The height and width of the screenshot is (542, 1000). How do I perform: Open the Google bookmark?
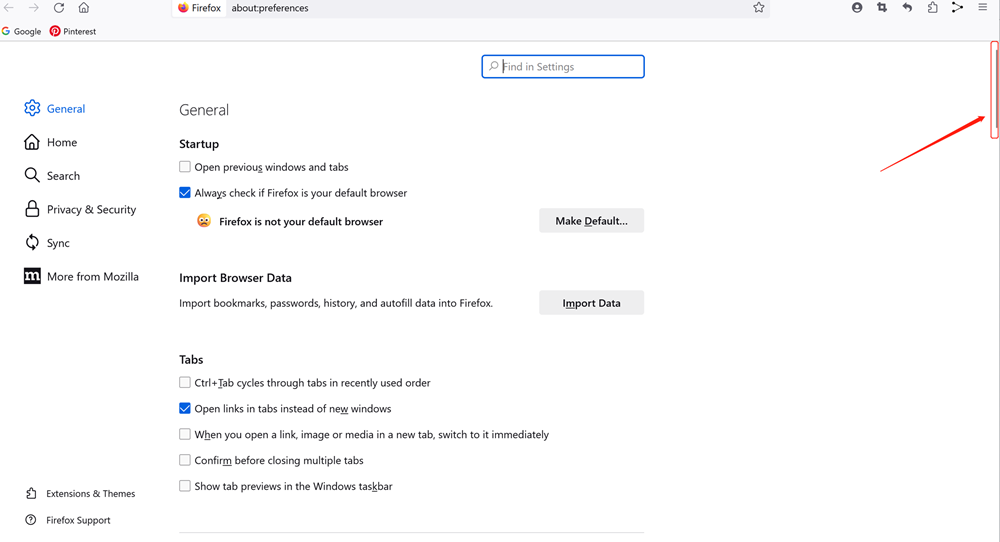tap(21, 31)
